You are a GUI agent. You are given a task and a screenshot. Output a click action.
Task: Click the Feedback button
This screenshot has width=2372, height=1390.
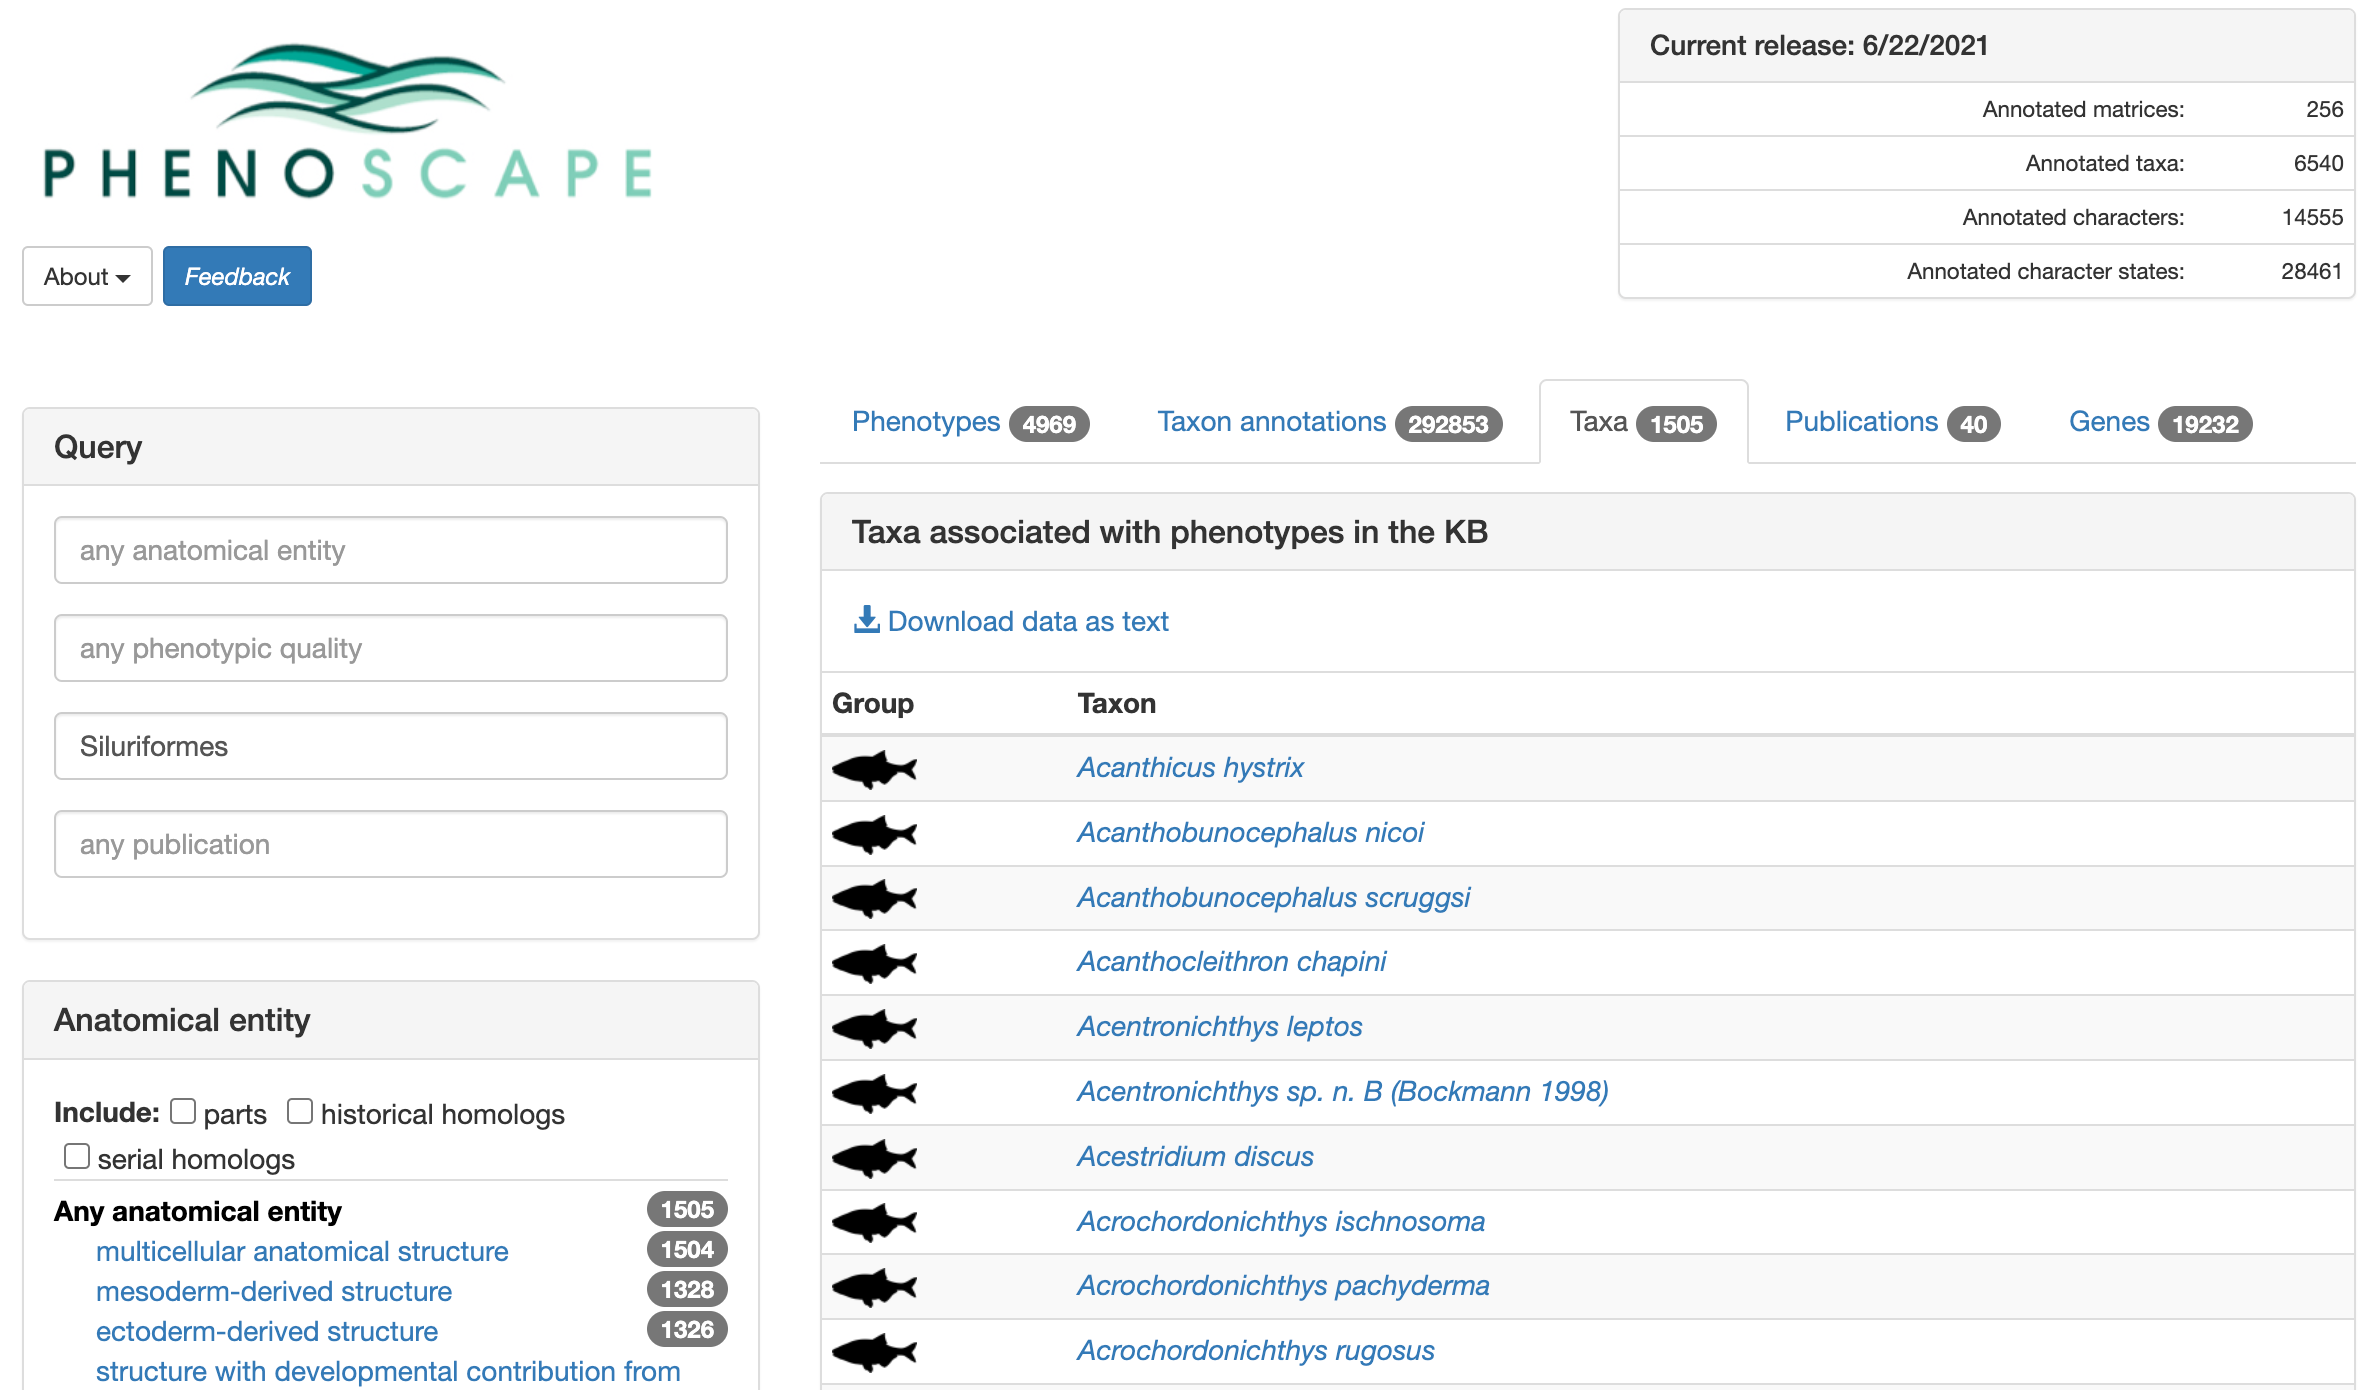[x=237, y=275]
